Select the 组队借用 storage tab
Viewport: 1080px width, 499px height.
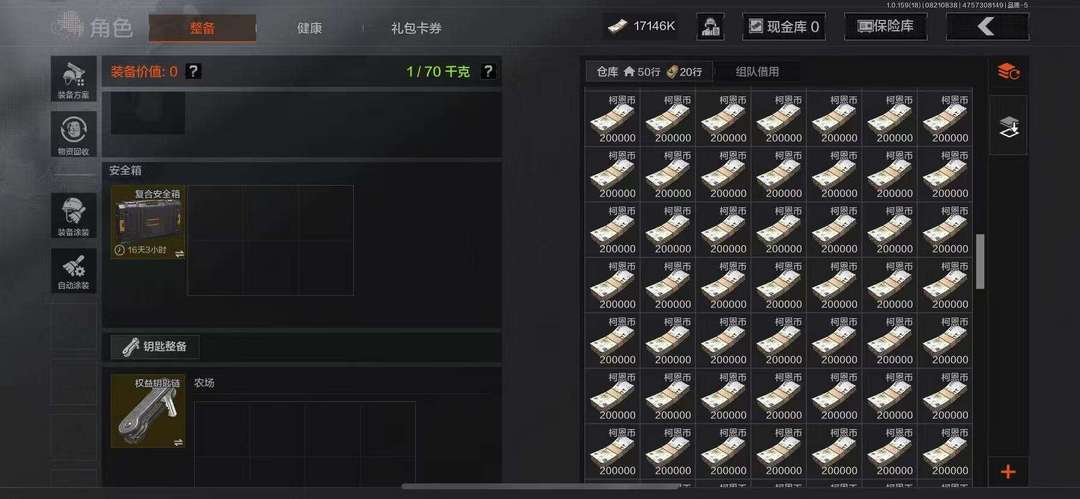(757, 72)
